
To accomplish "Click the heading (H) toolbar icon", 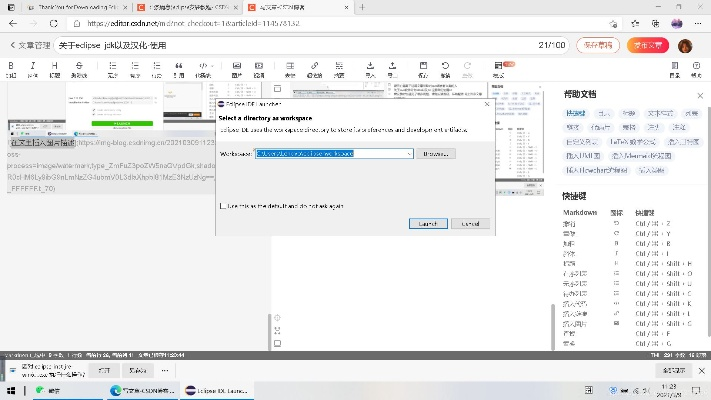I will [x=55, y=68].
